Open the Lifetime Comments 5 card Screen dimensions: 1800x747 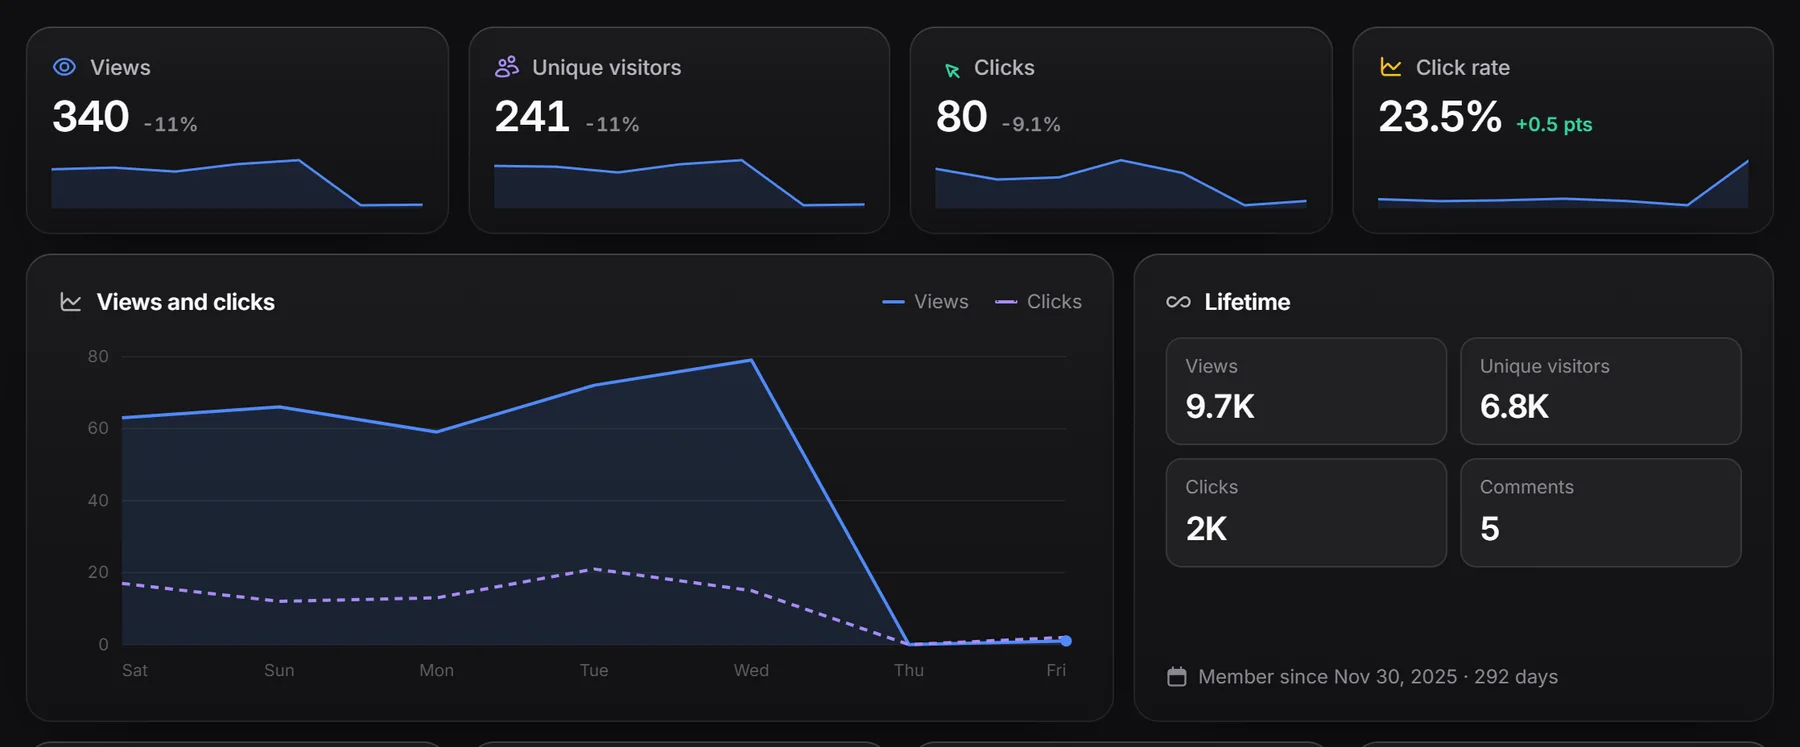[x=1601, y=513]
